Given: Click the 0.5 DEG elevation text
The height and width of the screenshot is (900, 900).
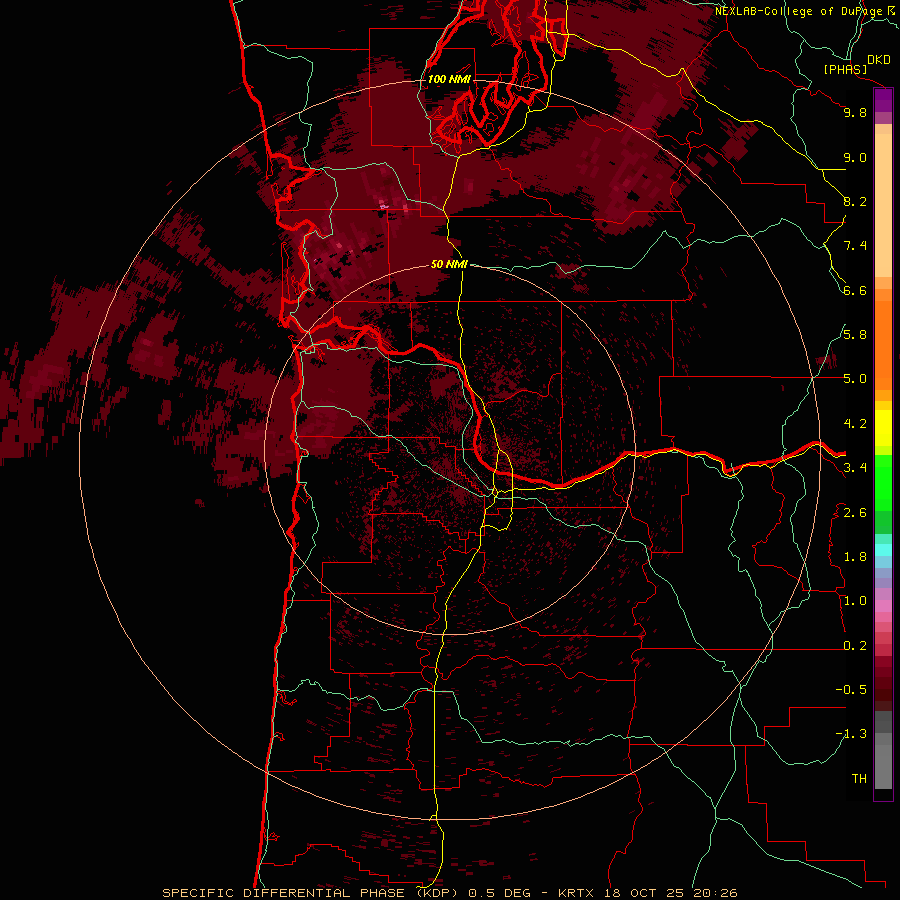Looking at the screenshot, I should pos(498,893).
